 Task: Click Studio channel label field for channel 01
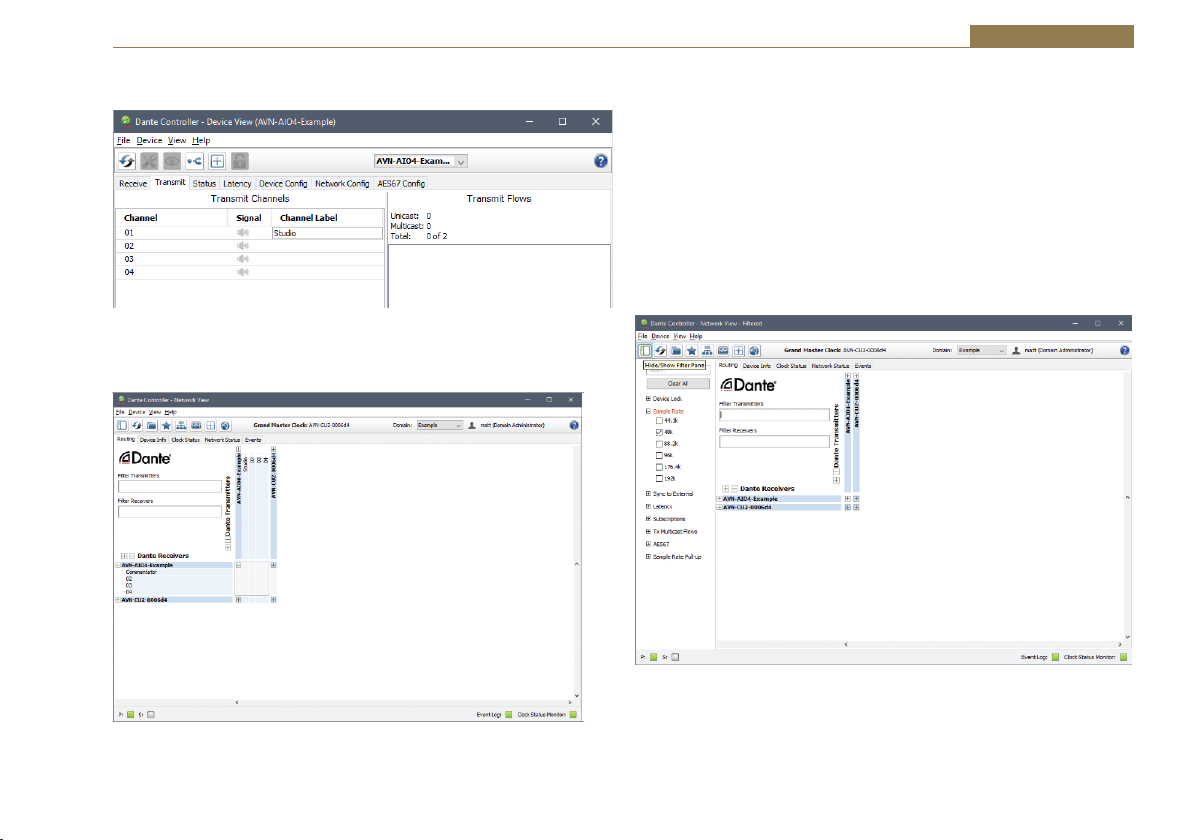(x=327, y=233)
